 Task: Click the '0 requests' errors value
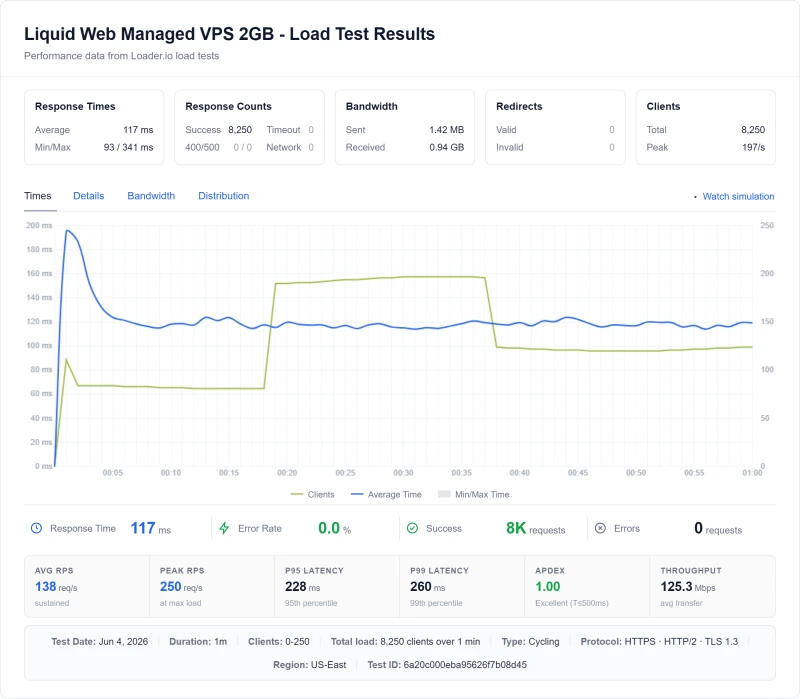718,528
